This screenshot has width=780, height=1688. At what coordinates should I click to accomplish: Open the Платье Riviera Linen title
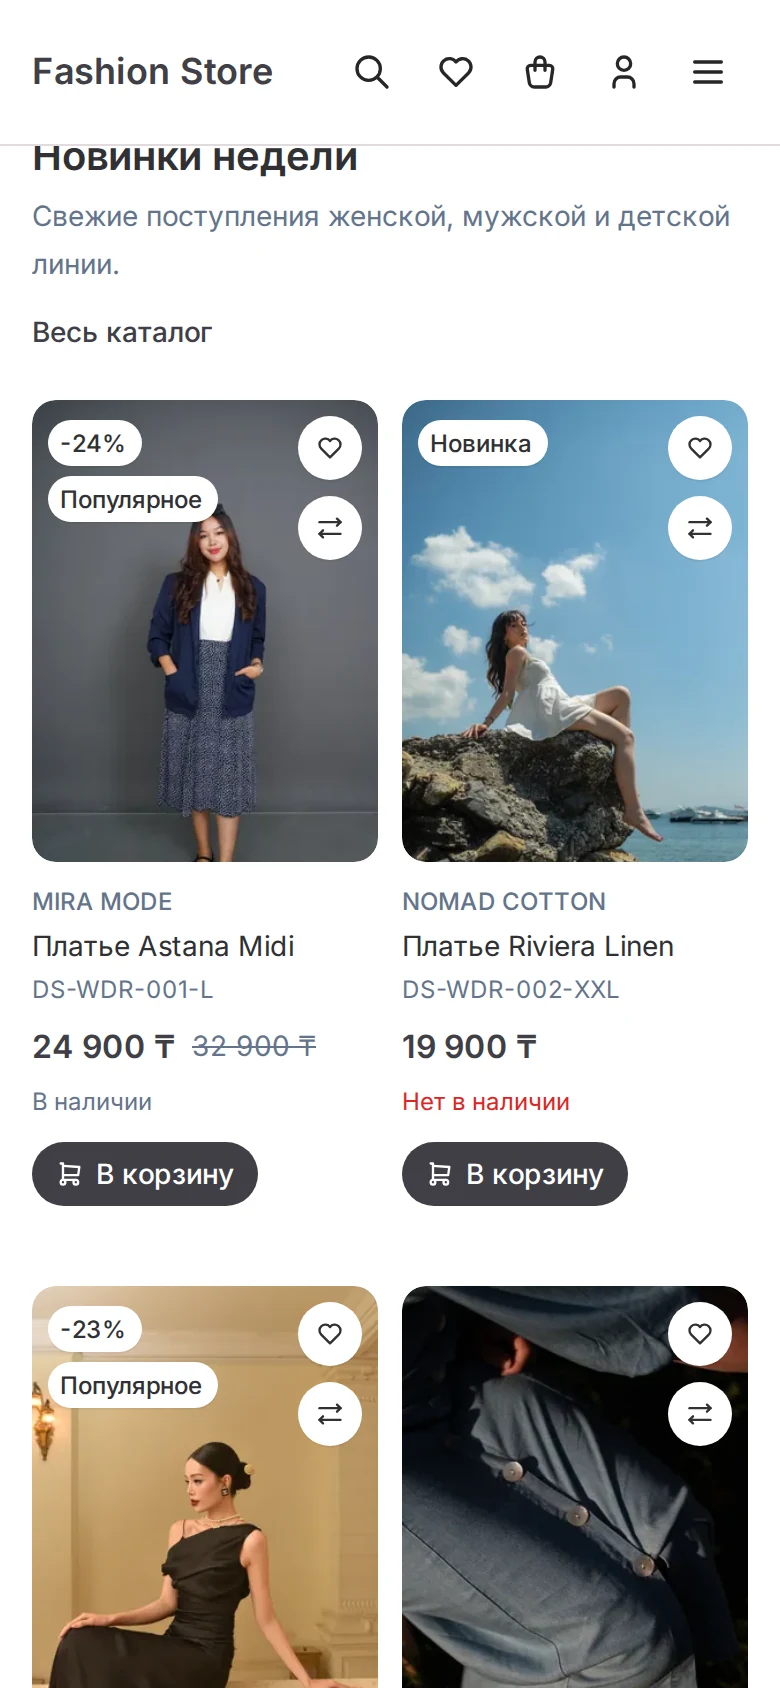(x=538, y=946)
